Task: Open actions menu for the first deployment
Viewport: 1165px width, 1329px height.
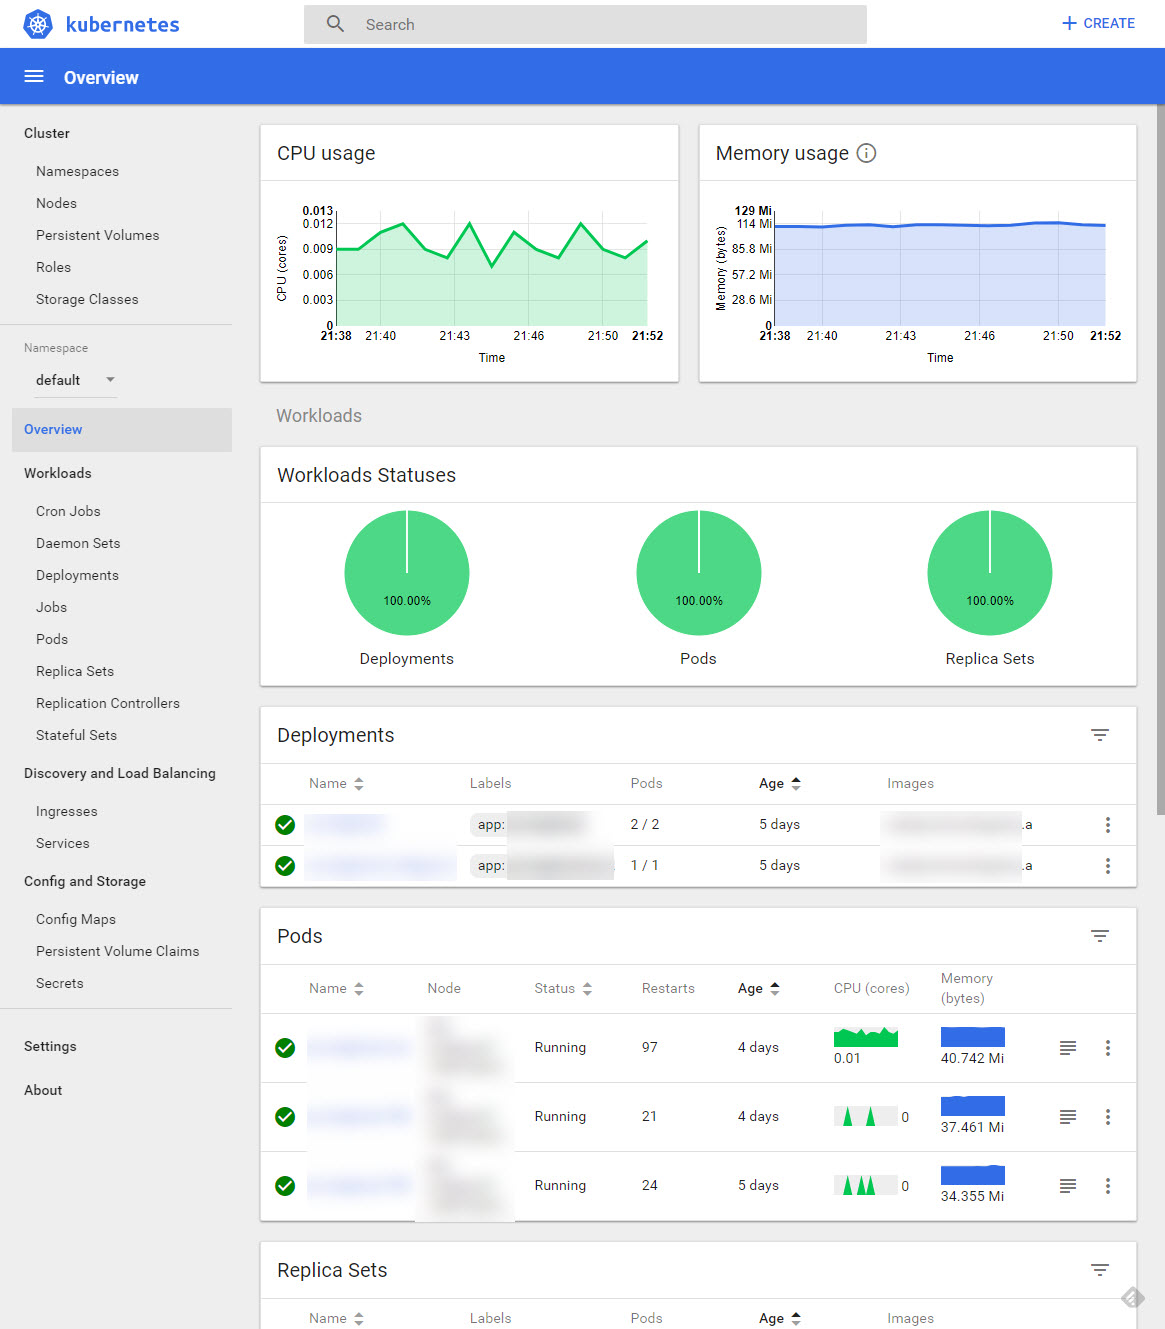Action: pos(1108,825)
